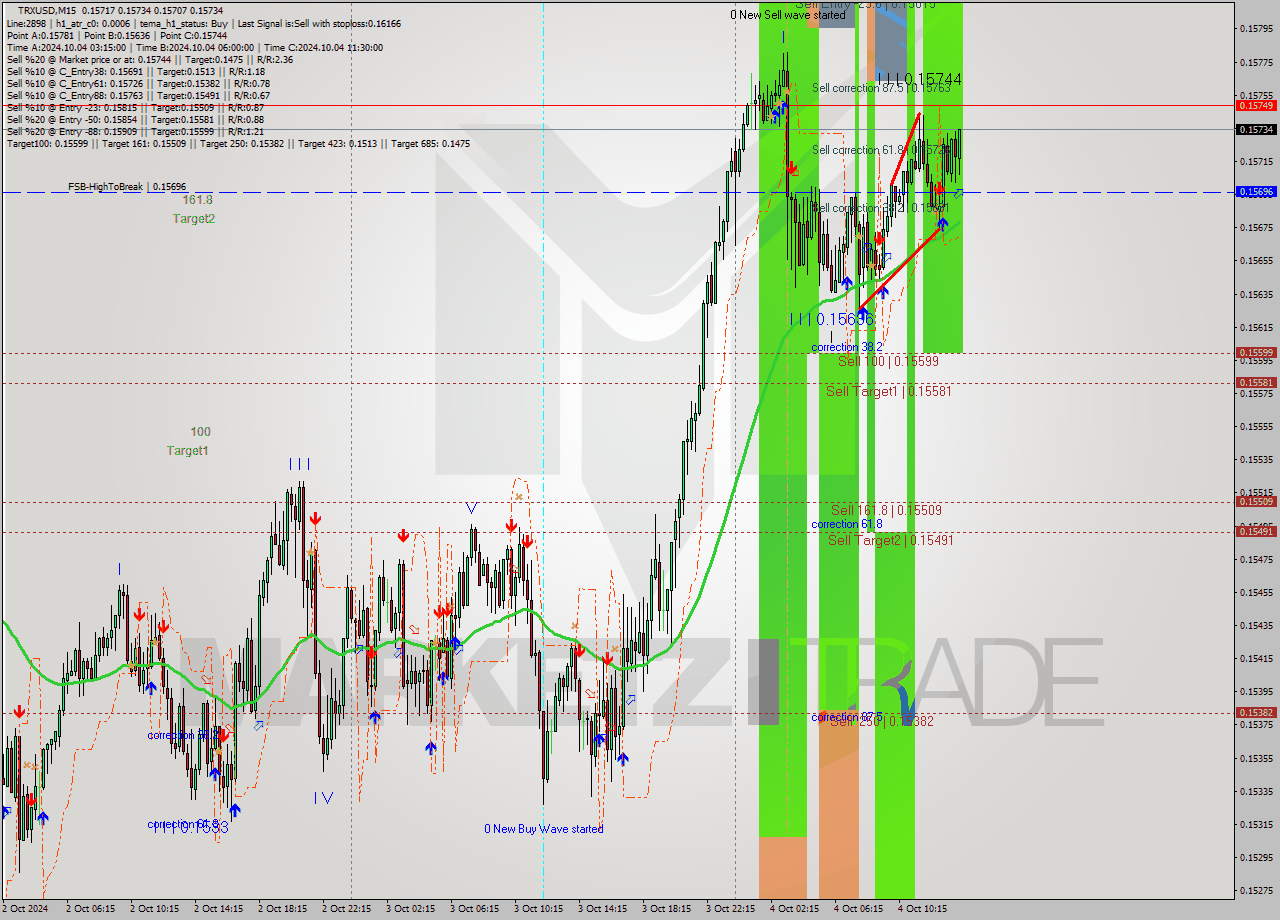
Task: Click the '3 Oct 10:15' time label
Action: click(538, 909)
